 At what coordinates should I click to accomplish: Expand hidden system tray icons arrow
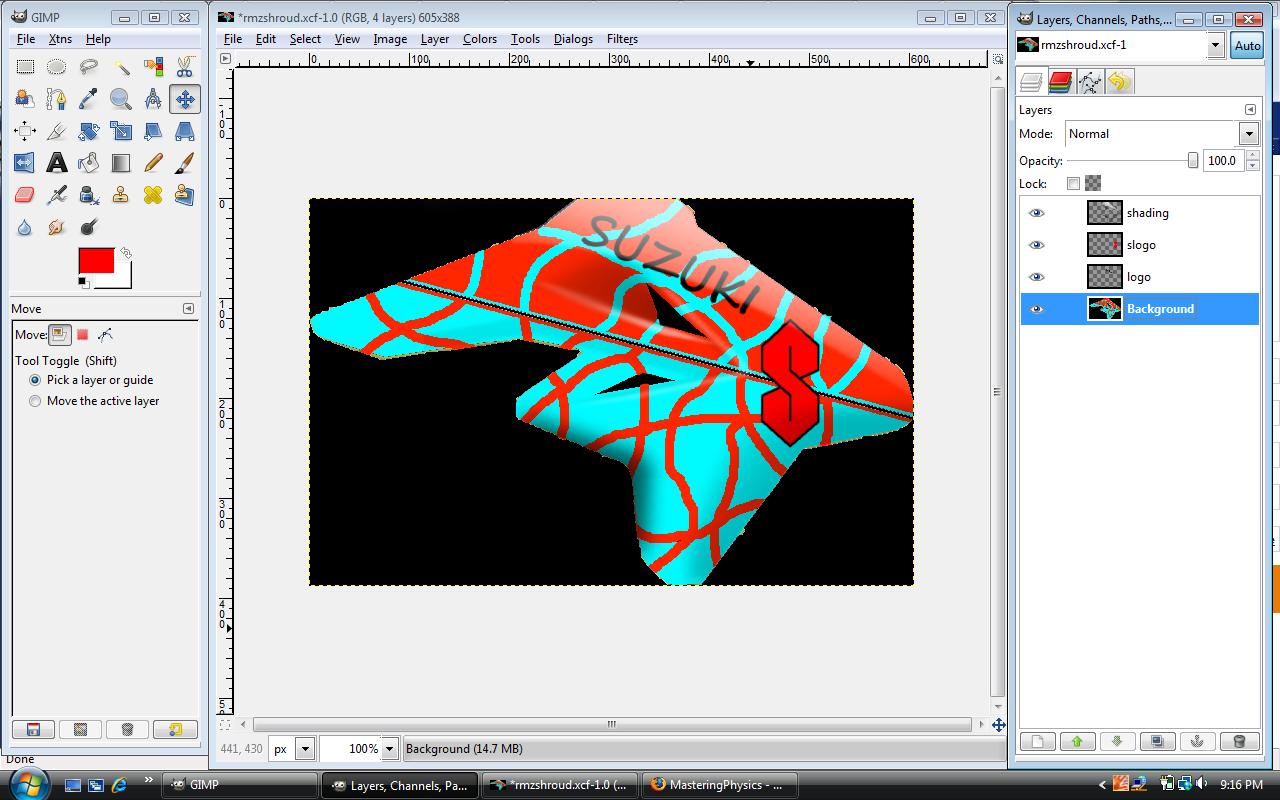1103,785
